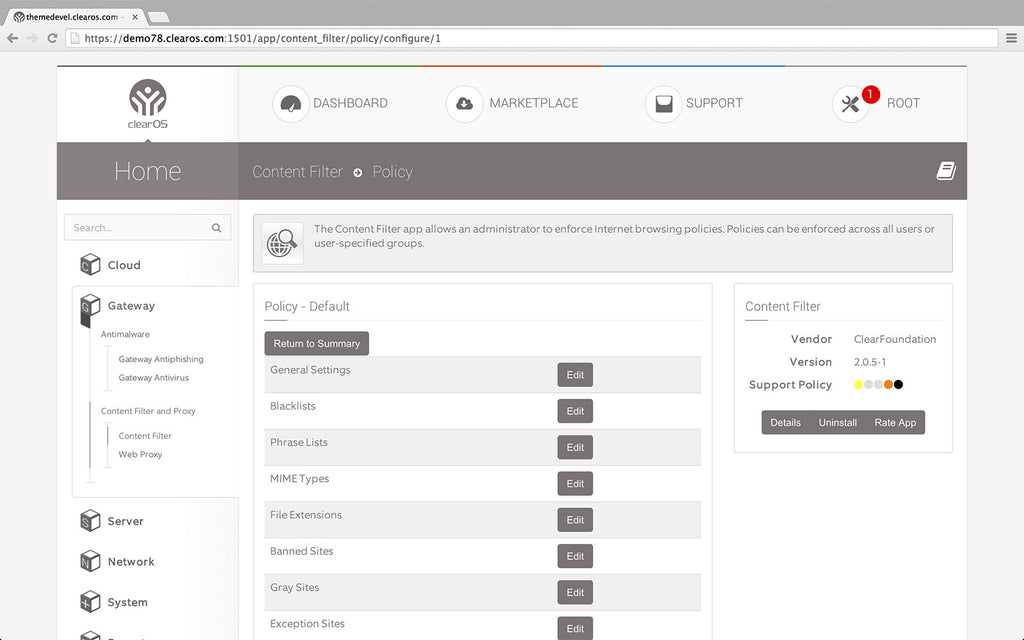Image resolution: width=1024 pixels, height=640 pixels.
Task: Click the Rate App button
Action: tap(895, 423)
